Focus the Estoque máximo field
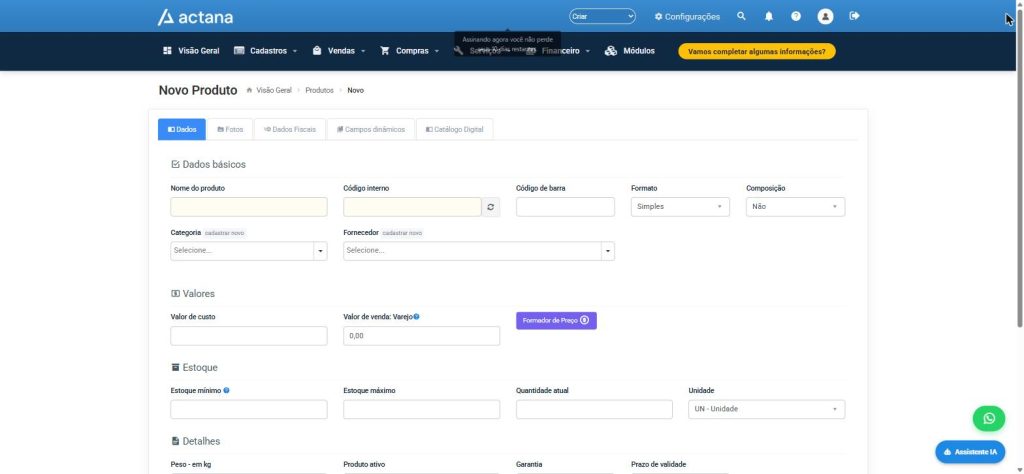The height and width of the screenshot is (474, 1024). click(421, 409)
